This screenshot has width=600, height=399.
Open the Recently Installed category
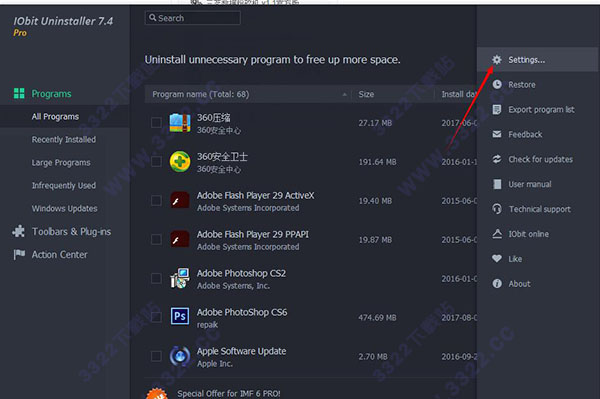tap(64, 140)
